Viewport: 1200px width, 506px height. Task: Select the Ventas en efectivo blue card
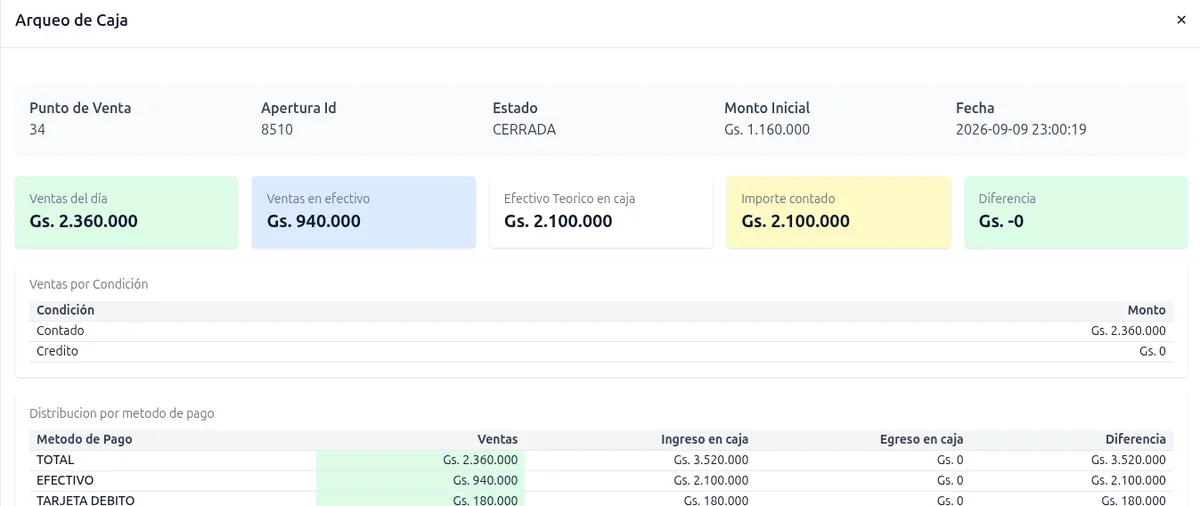(364, 212)
